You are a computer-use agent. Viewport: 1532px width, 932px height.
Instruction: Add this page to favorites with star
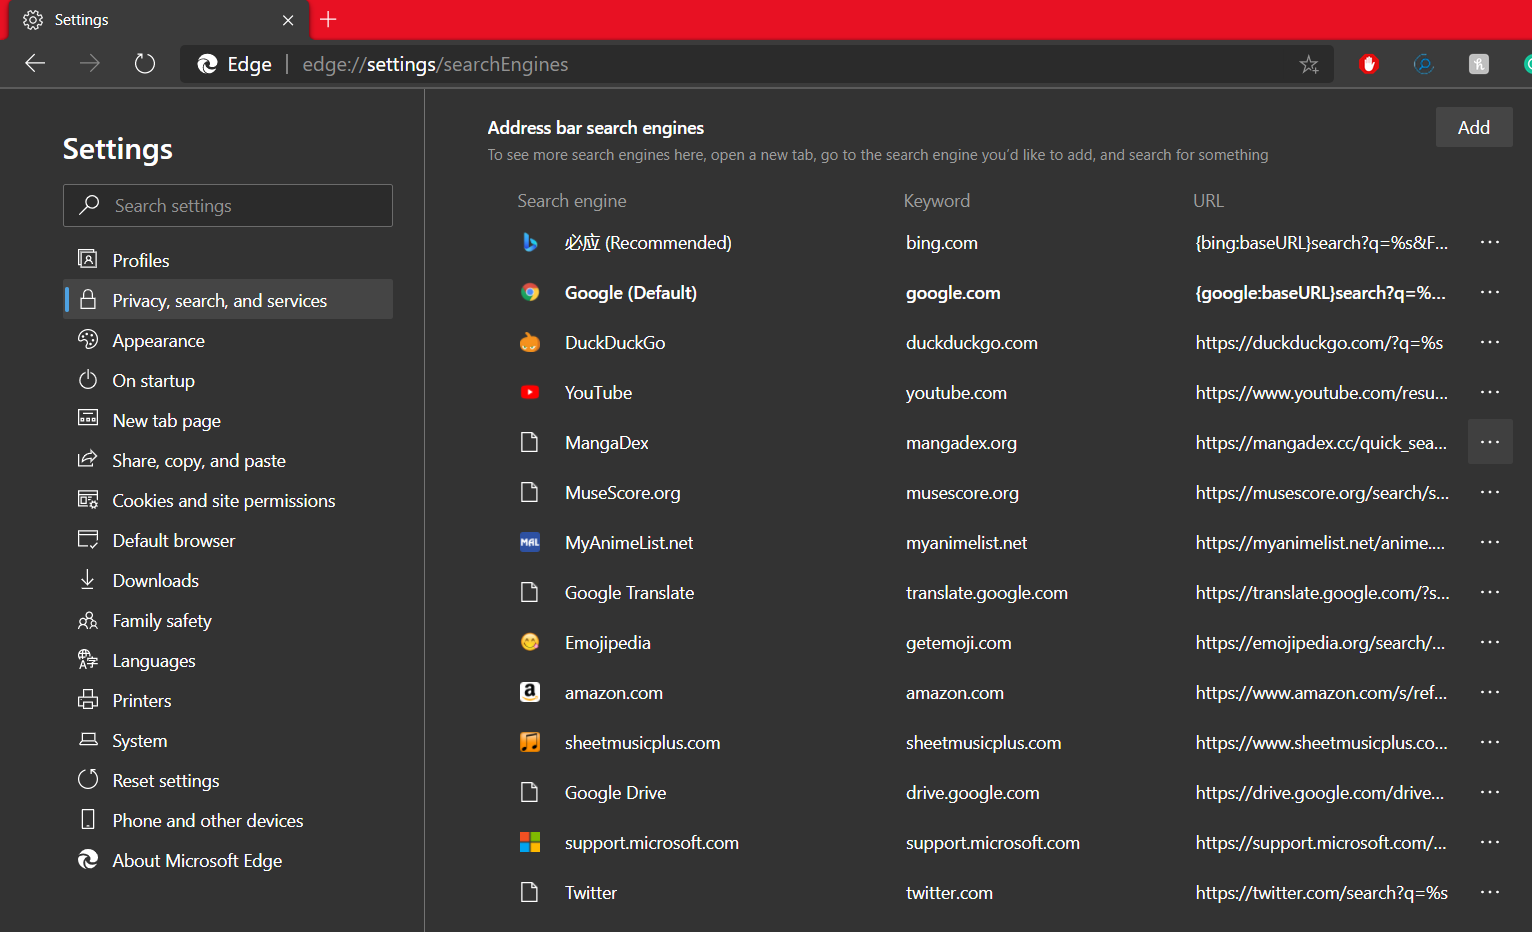[1309, 64]
